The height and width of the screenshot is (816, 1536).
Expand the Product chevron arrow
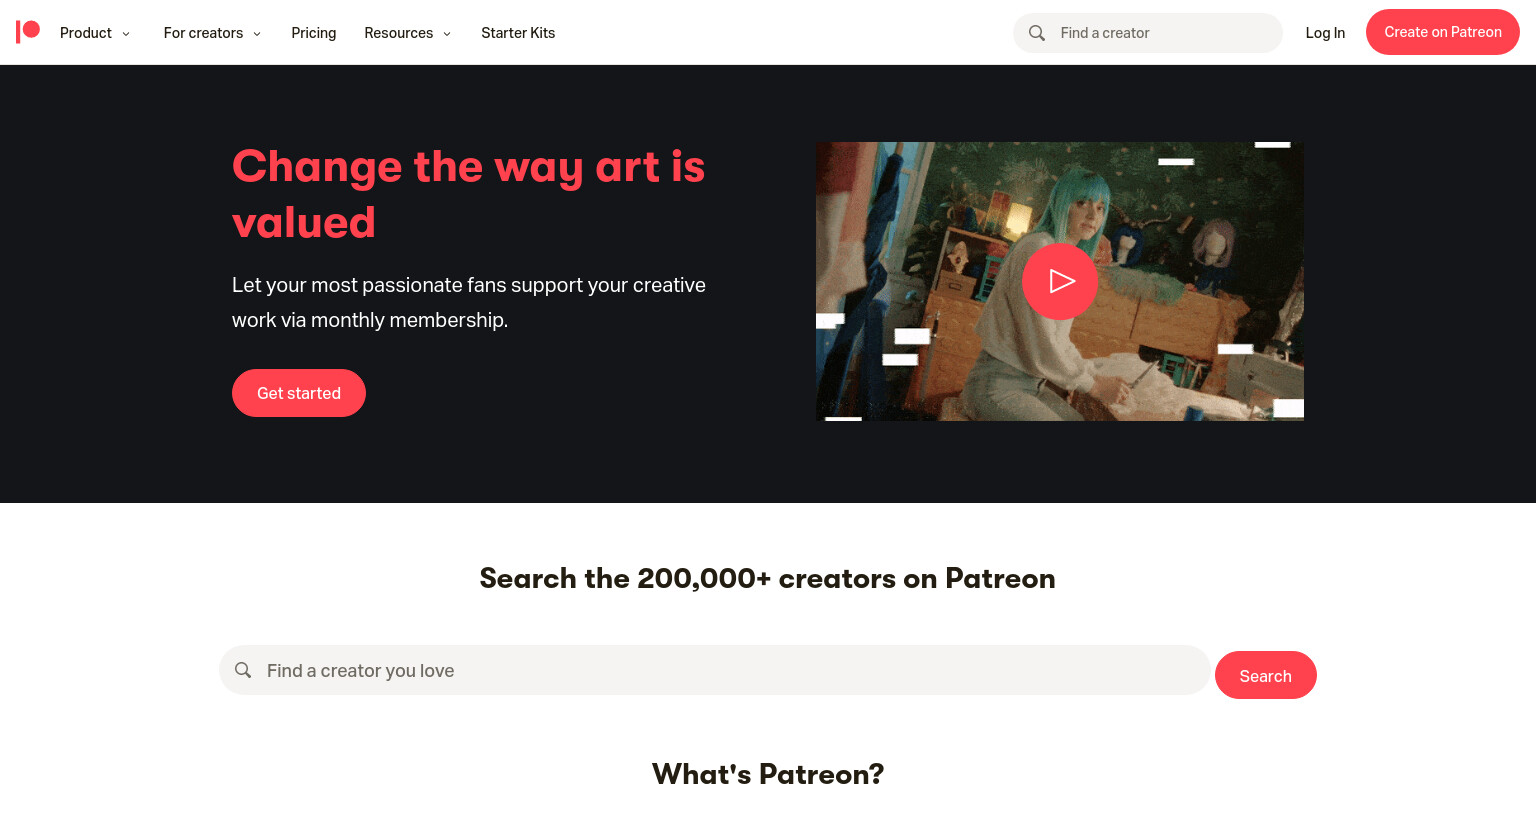click(x=126, y=34)
